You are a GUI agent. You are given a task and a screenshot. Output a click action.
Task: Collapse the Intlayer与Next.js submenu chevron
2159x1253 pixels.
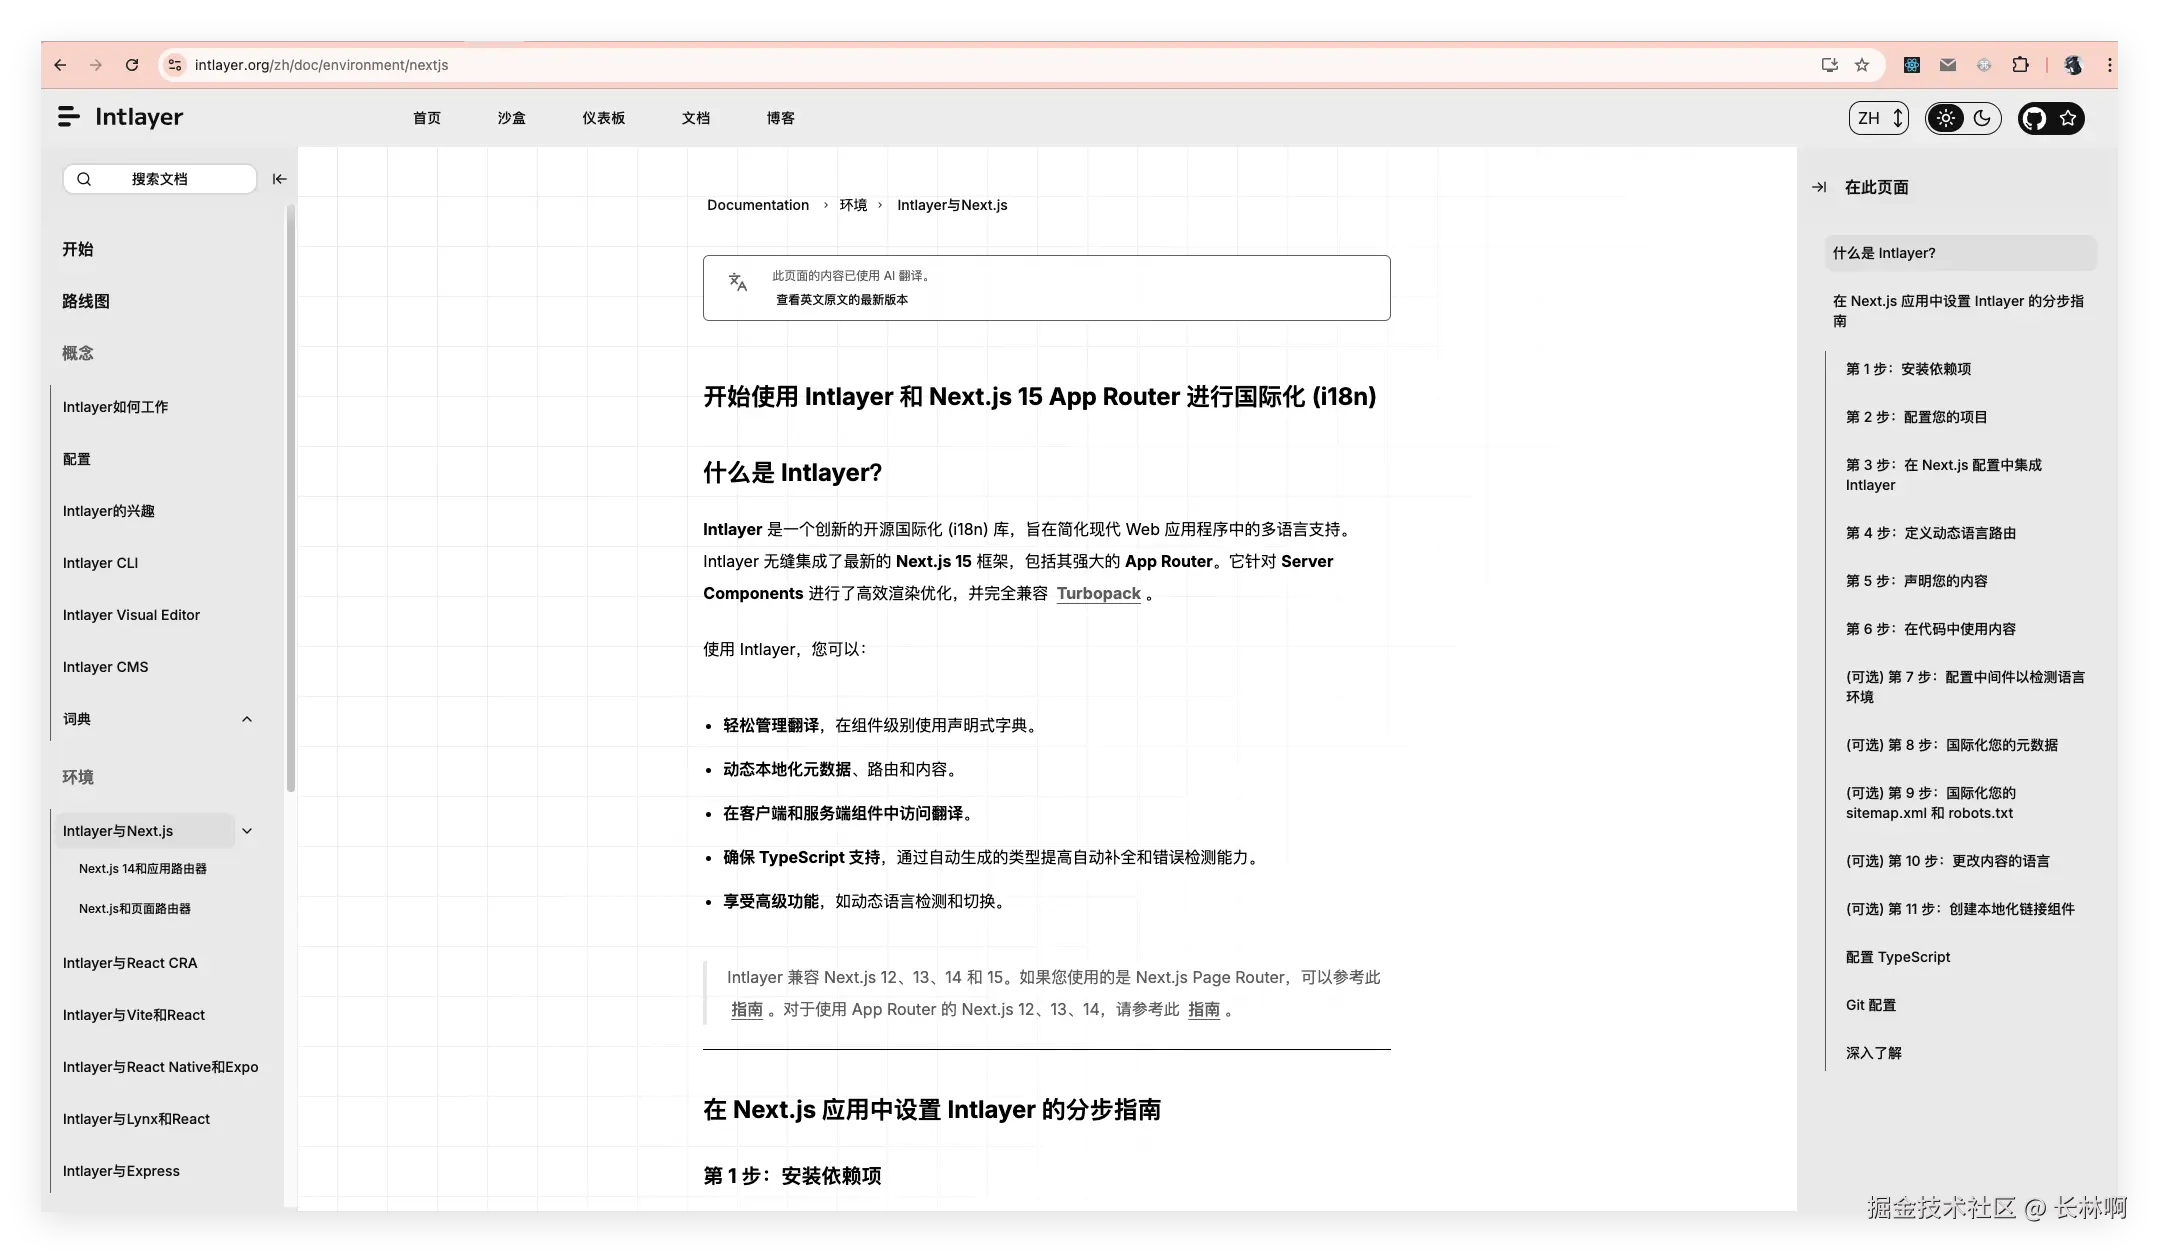(247, 831)
